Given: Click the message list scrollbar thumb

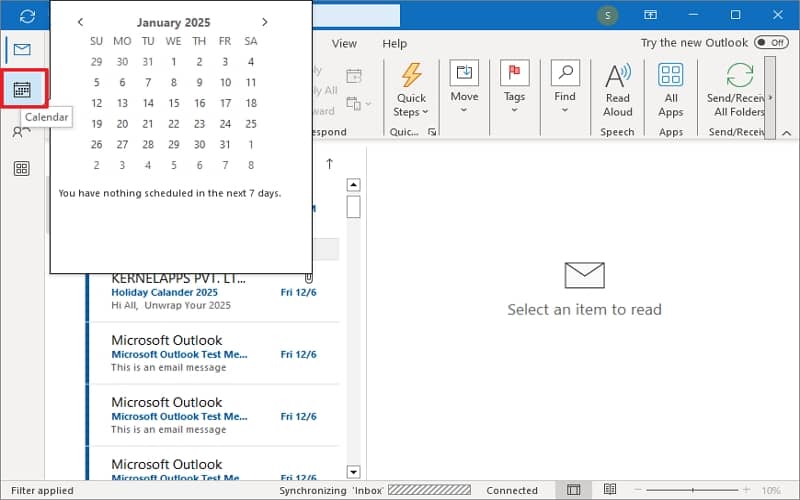Looking at the screenshot, I should point(353,207).
